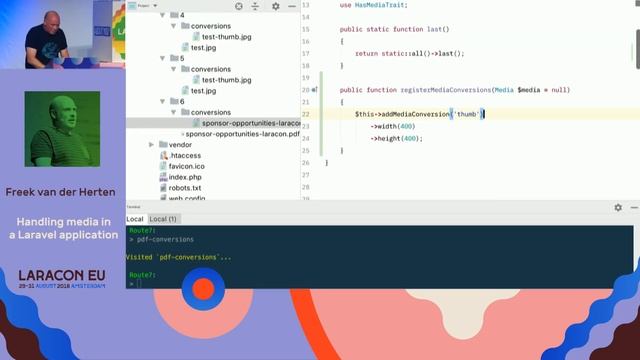Click the editor vertical scrollbar
This screenshot has height=360, width=640.
coord(637,49)
